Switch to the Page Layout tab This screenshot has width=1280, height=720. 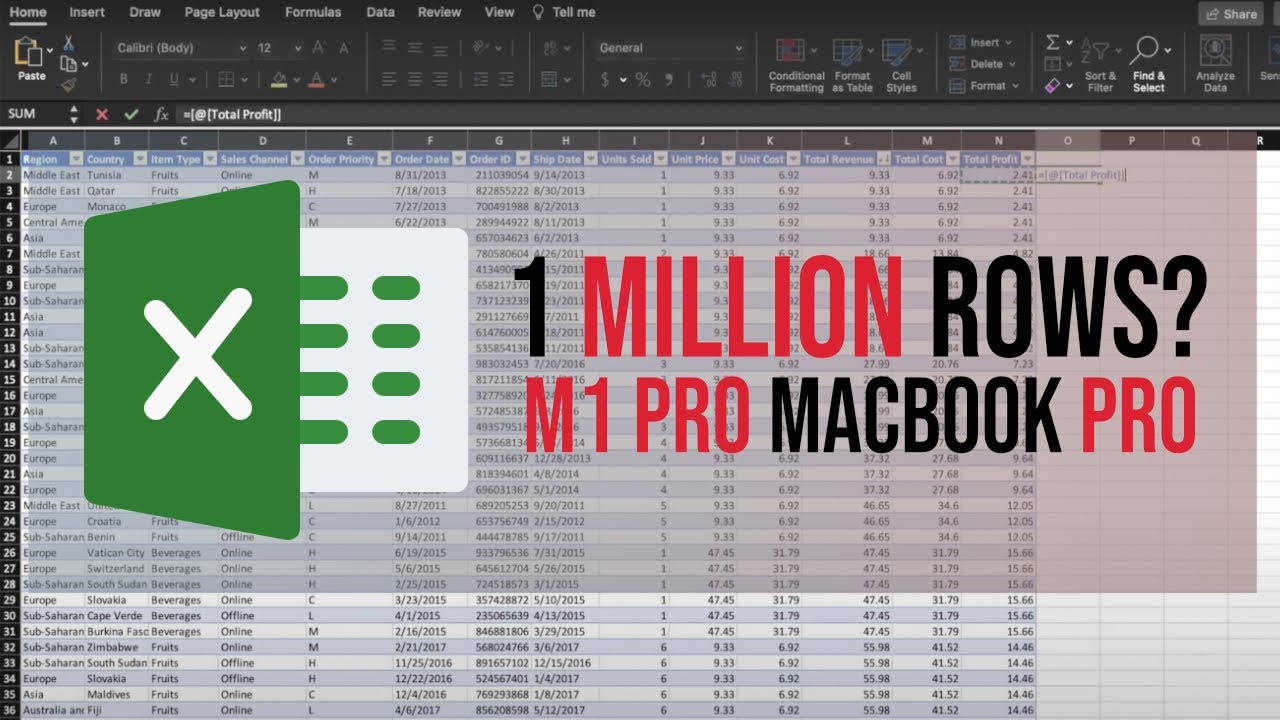[x=222, y=12]
